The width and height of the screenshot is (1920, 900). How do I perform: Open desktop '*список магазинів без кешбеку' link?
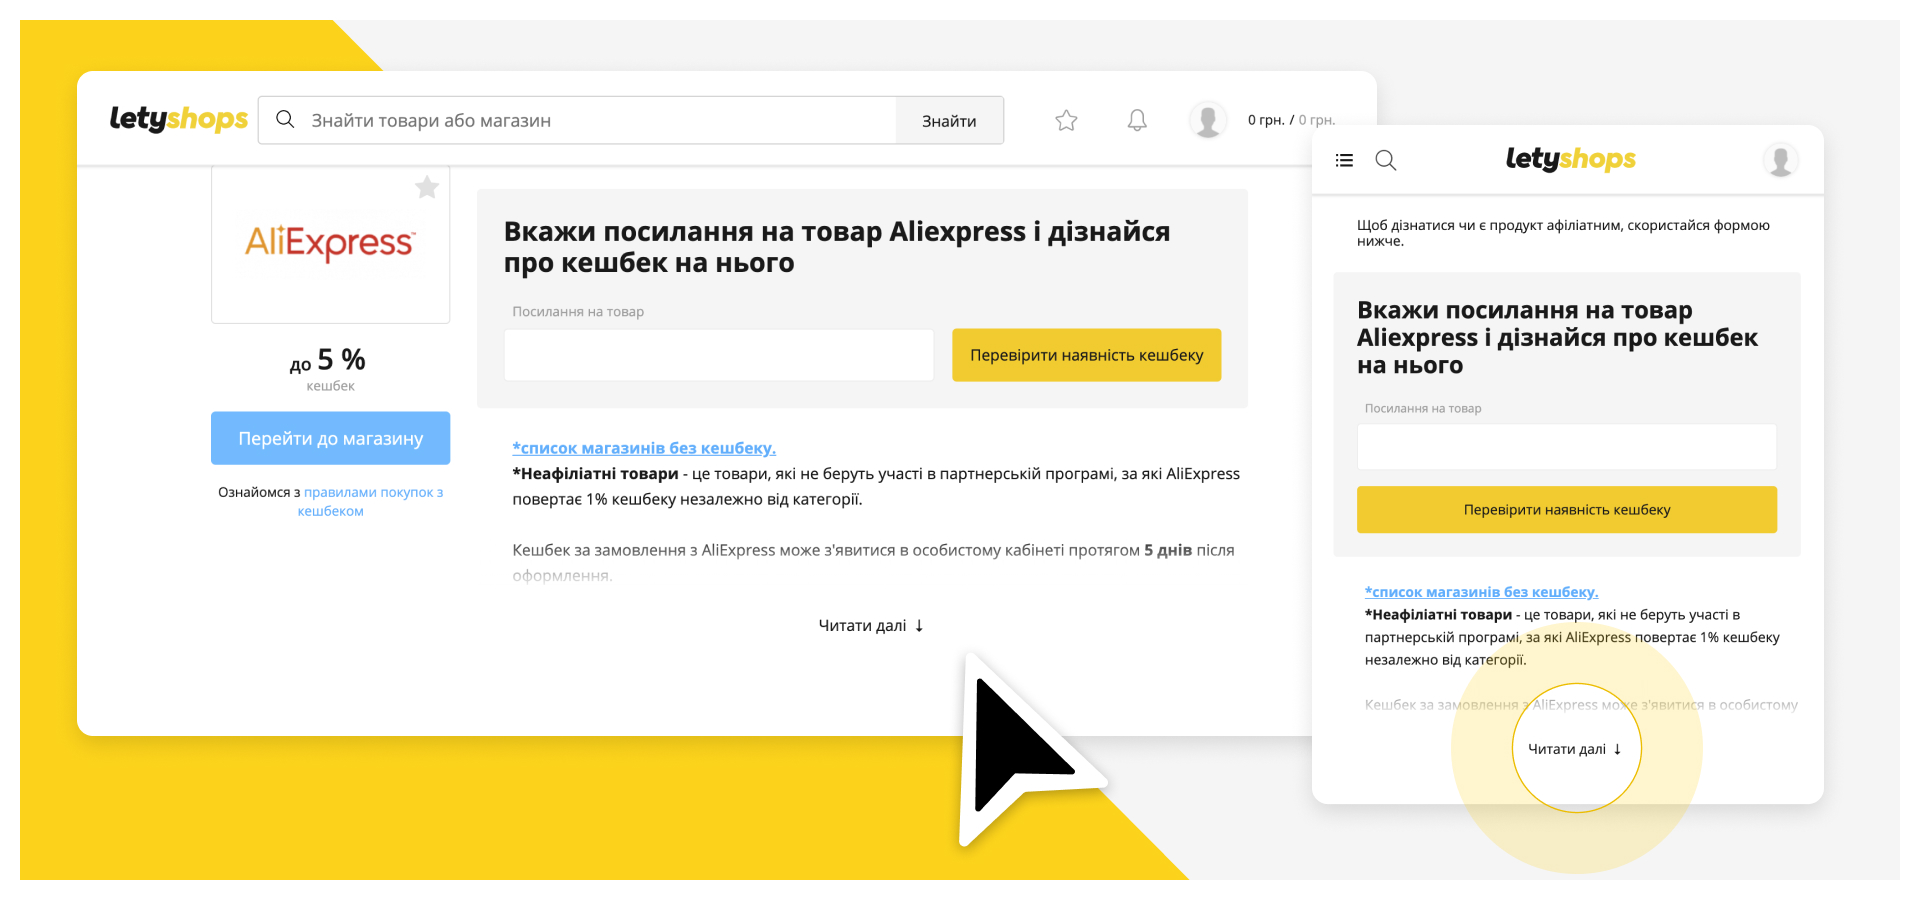(644, 448)
